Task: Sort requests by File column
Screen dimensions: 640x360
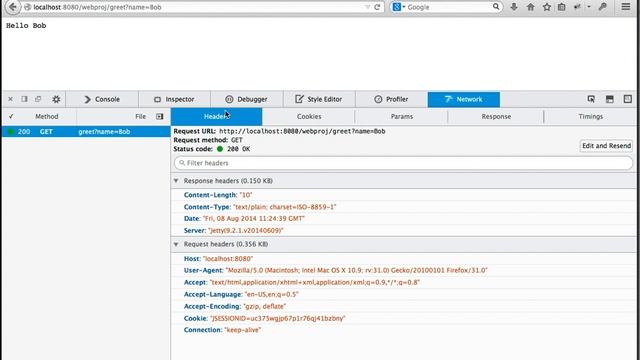Action: tap(140, 116)
